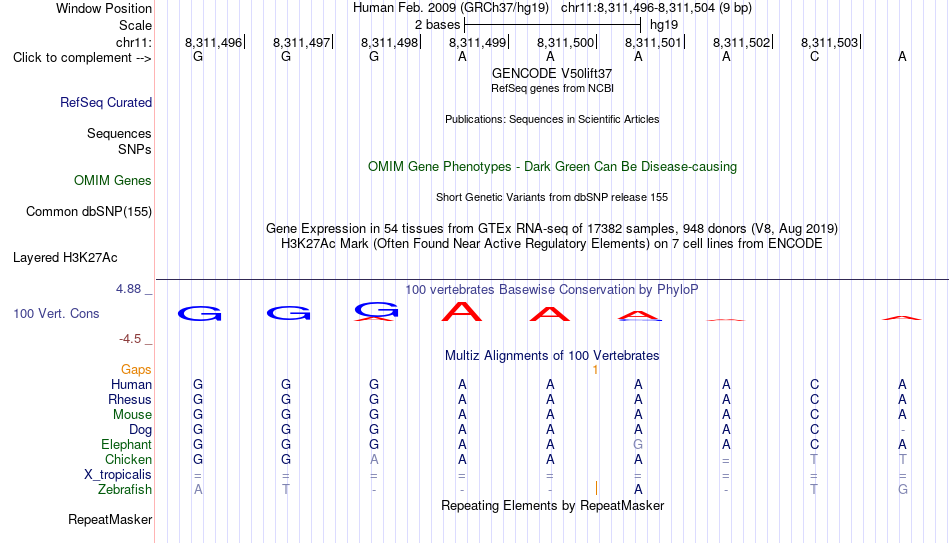Click the H3K27Ac Mark ENCODE track title

point(552,244)
